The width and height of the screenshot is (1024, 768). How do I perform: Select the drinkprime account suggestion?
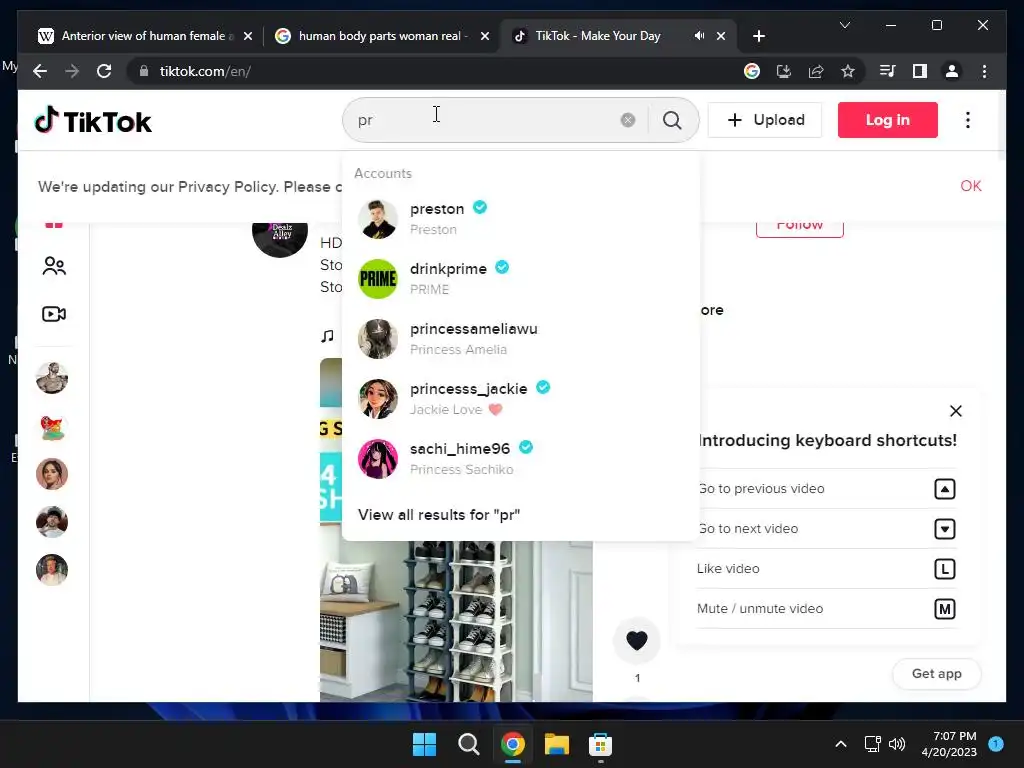tap(520, 279)
